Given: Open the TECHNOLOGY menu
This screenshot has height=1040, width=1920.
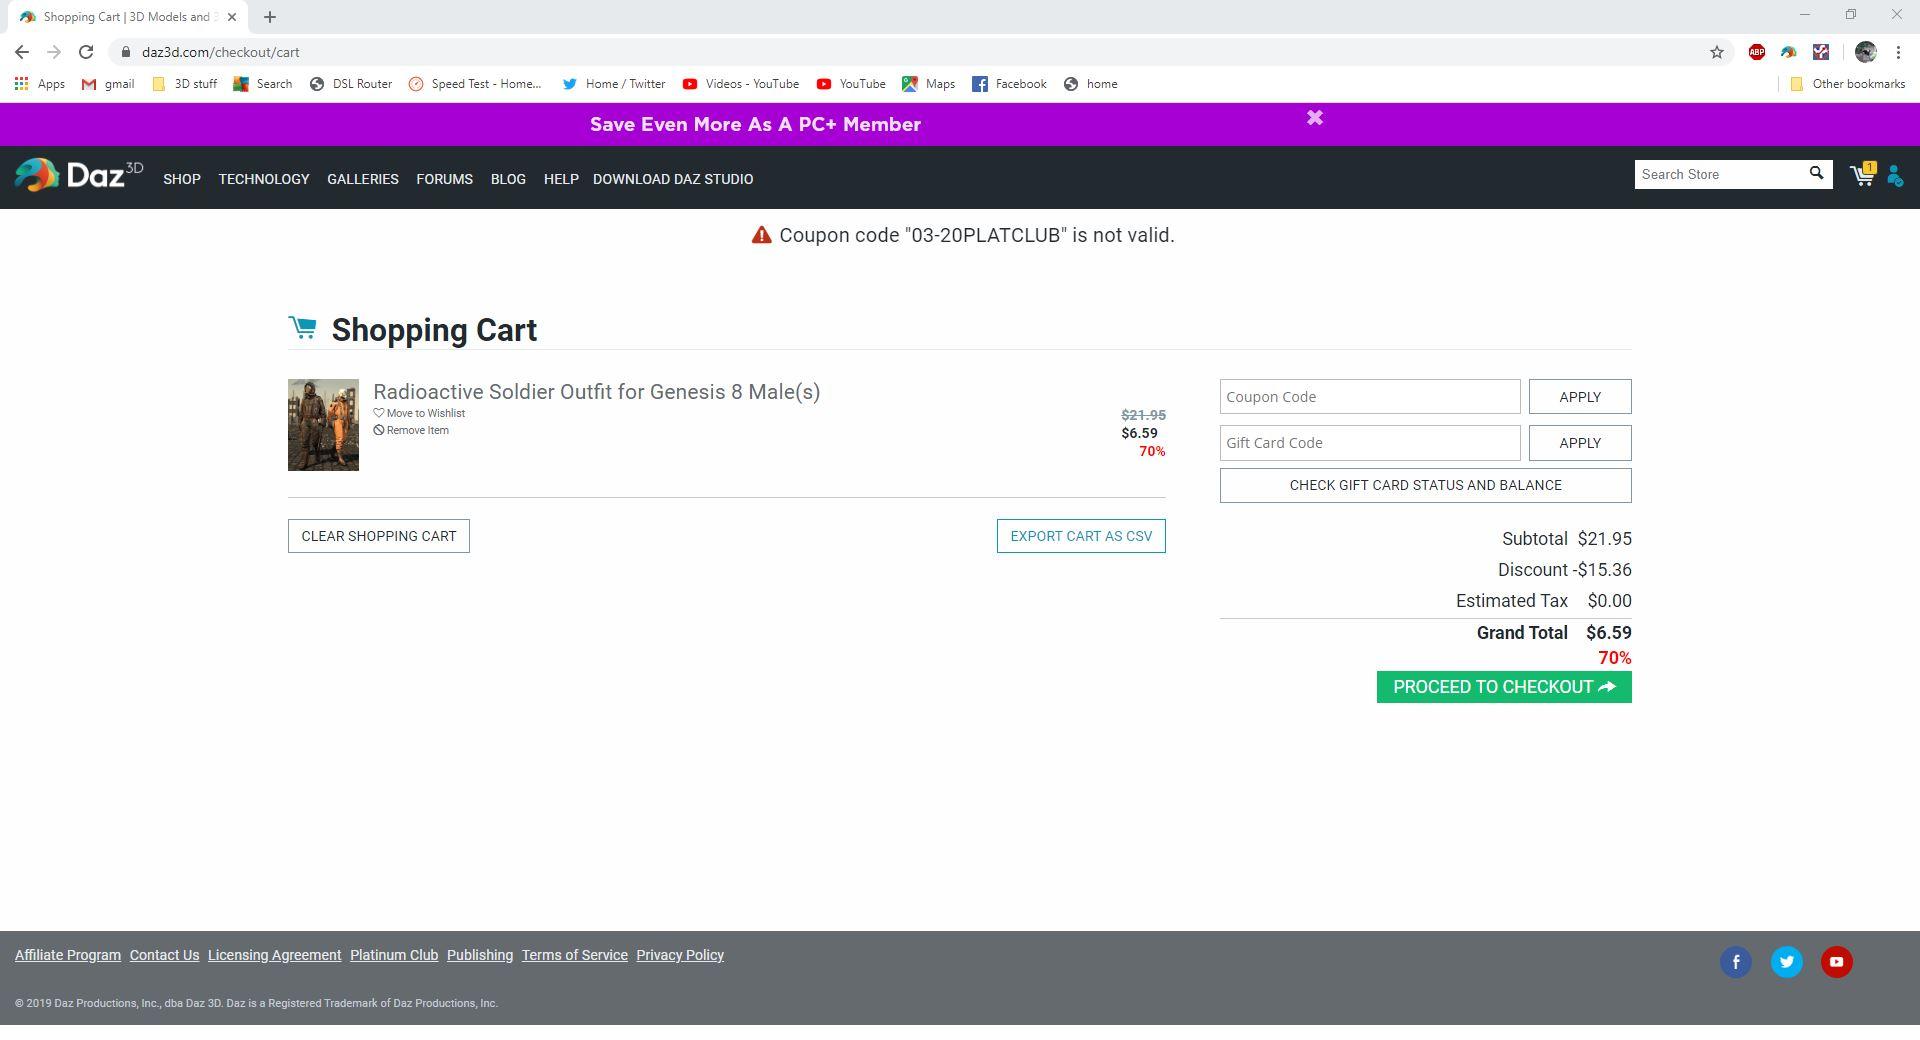Looking at the screenshot, I should coord(264,179).
